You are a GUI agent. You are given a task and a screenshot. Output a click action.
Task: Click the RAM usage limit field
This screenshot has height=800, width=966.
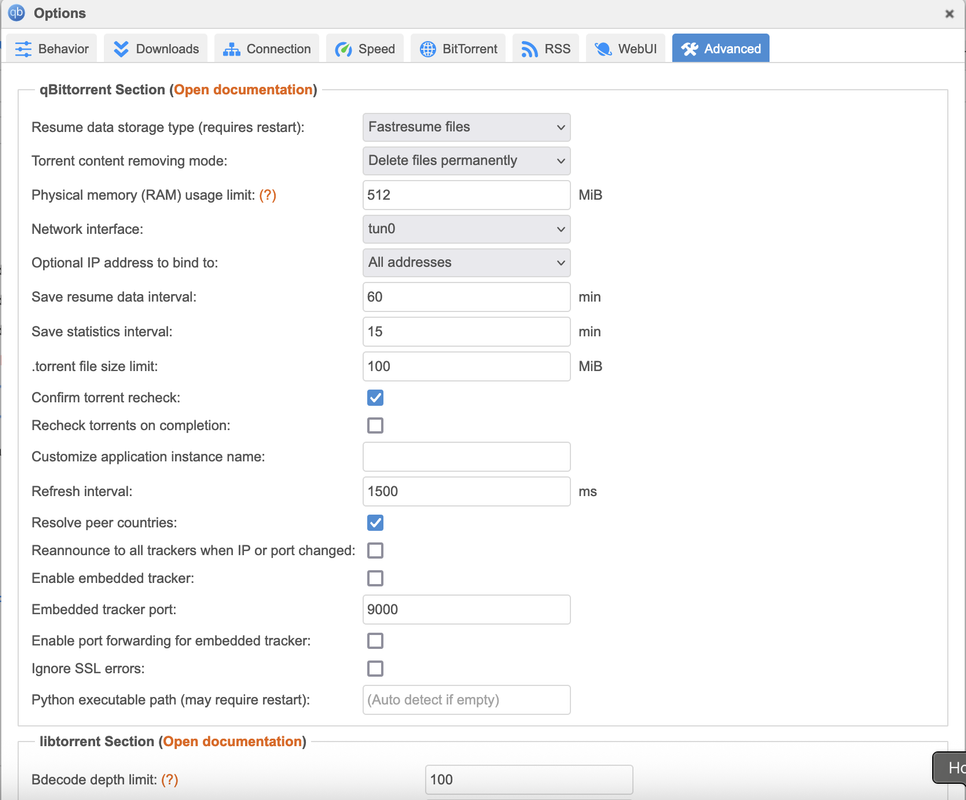(x=466, y=195)
